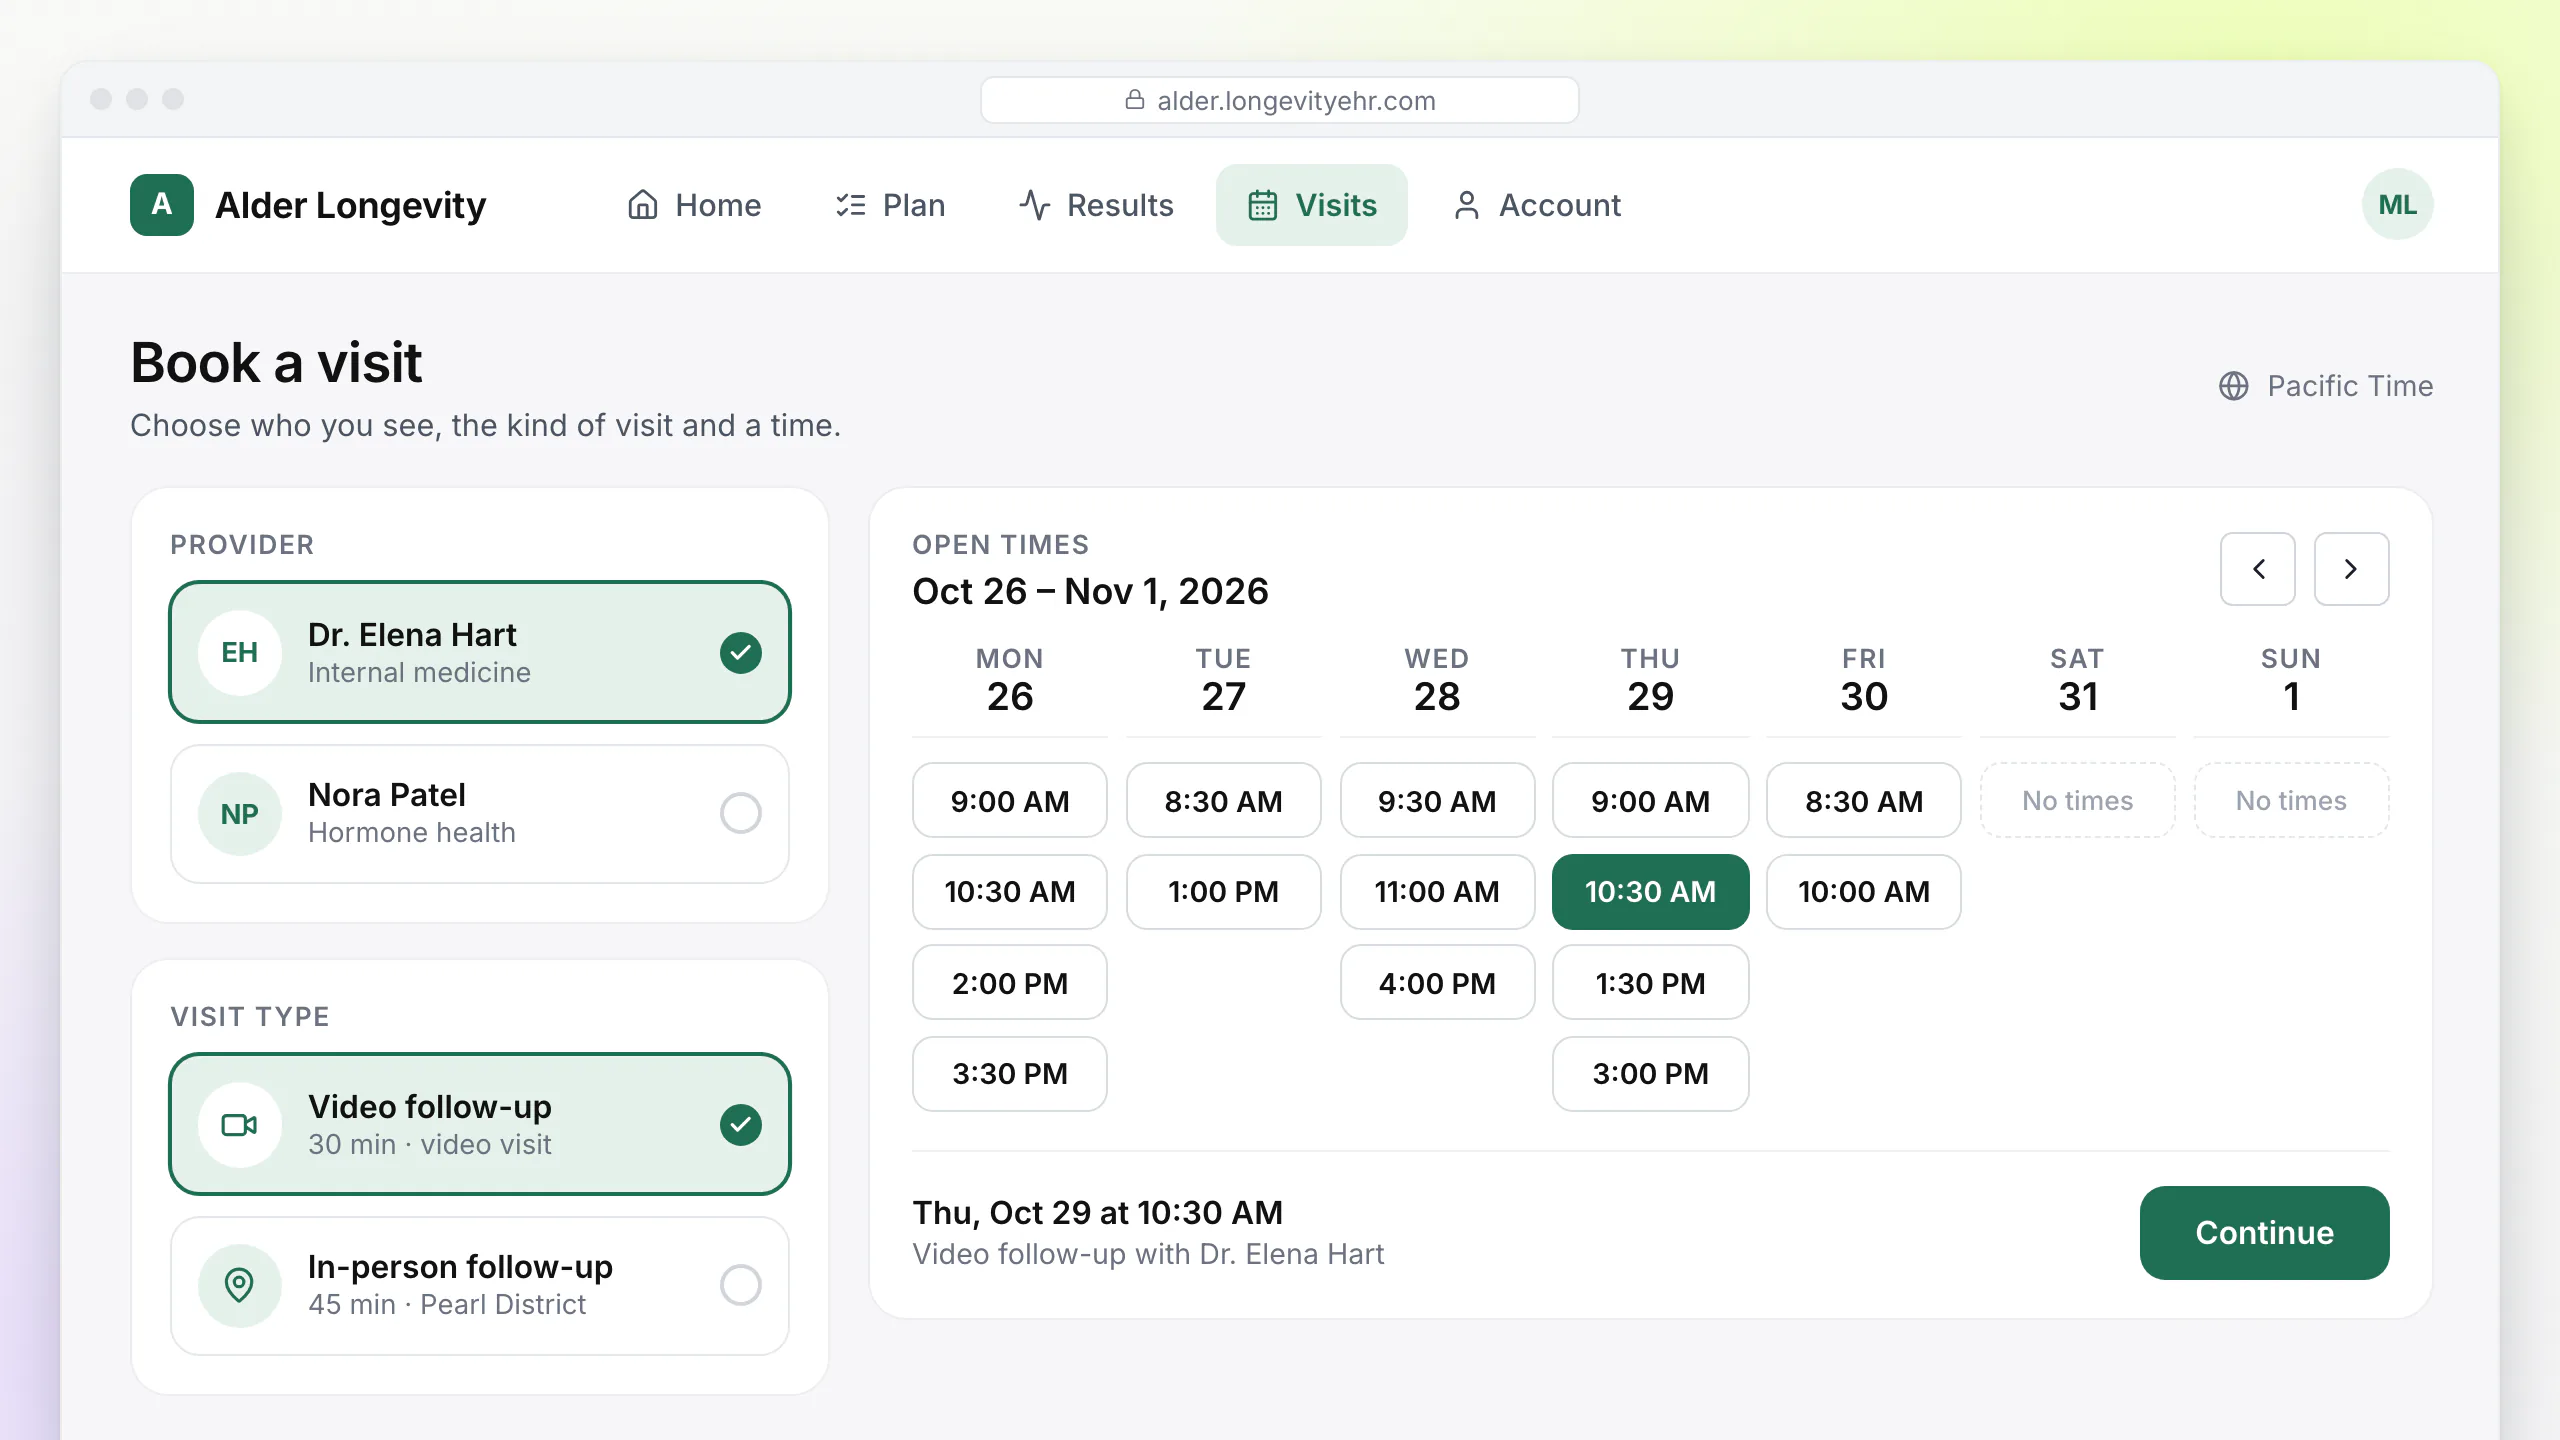Go to next week with right chevron
The height and width of the screenshot is (1440, 2560).
pyautogui.click(x=2351, y=569)
